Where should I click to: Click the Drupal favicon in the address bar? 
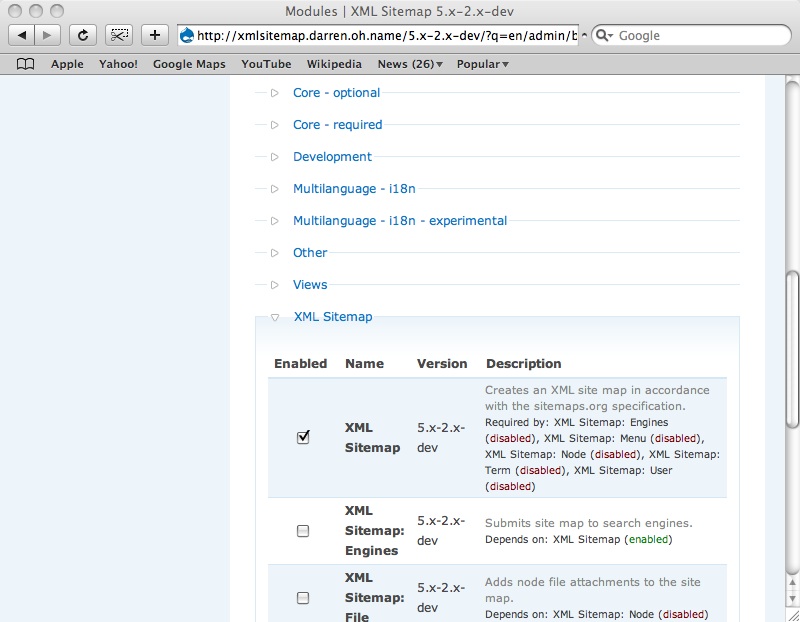[x=186, y=35]
